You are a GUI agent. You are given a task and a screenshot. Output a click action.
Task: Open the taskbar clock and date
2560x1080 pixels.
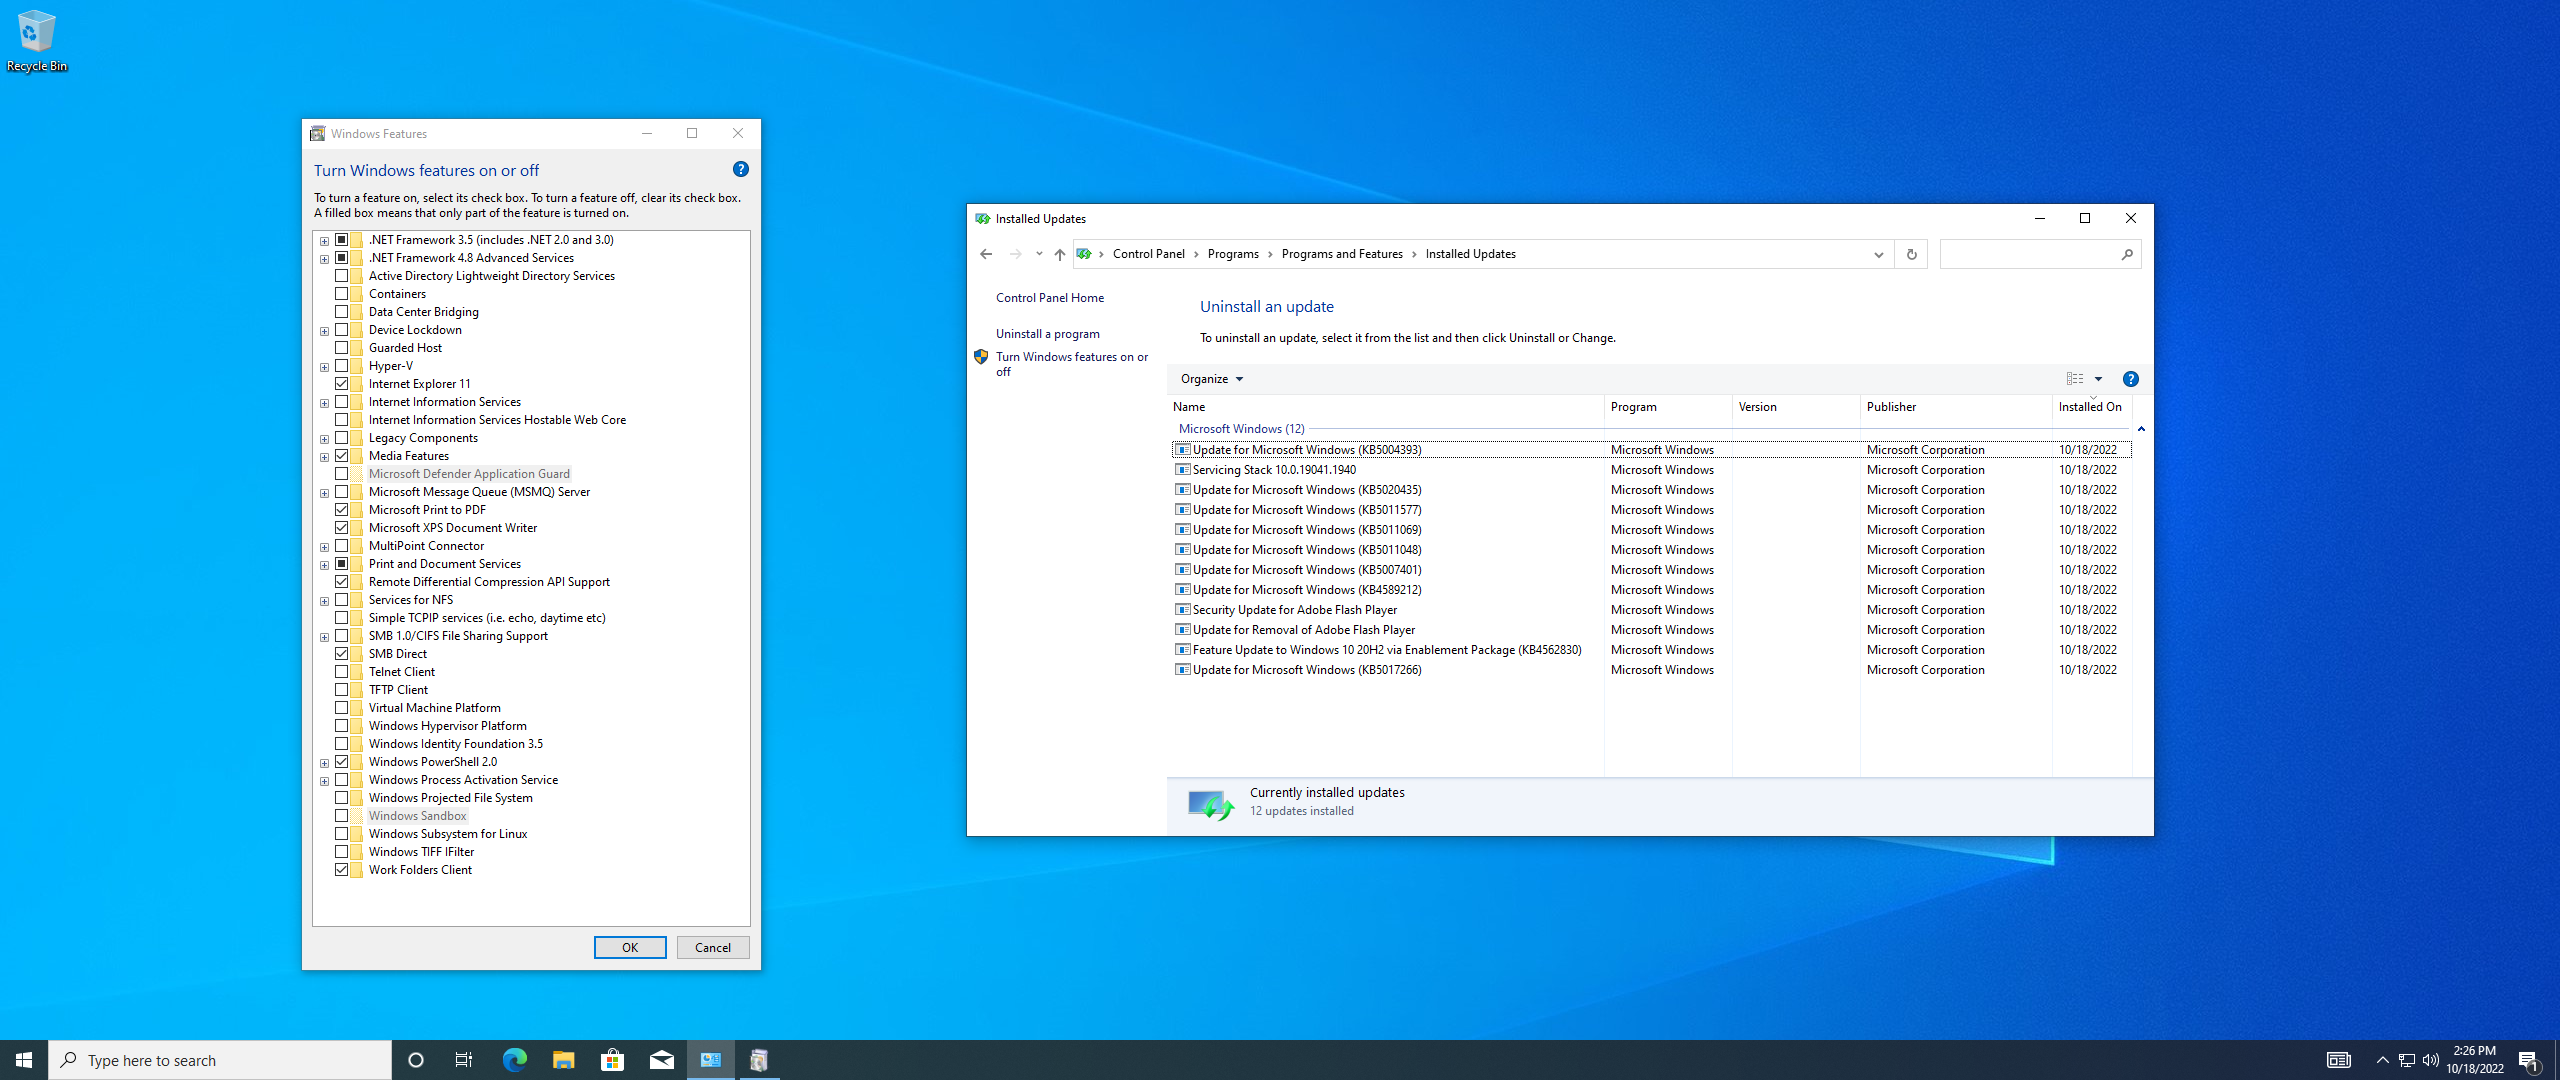click(2475, 1060)
